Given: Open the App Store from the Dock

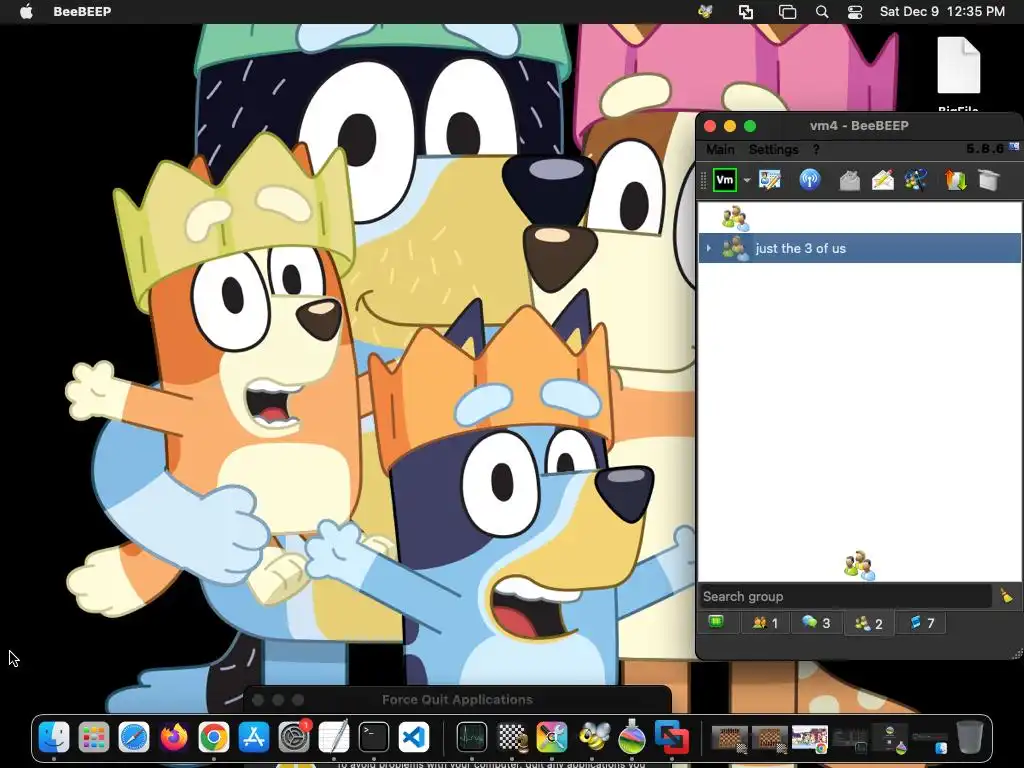Looking at the screenshot, I should click(253, 738).
